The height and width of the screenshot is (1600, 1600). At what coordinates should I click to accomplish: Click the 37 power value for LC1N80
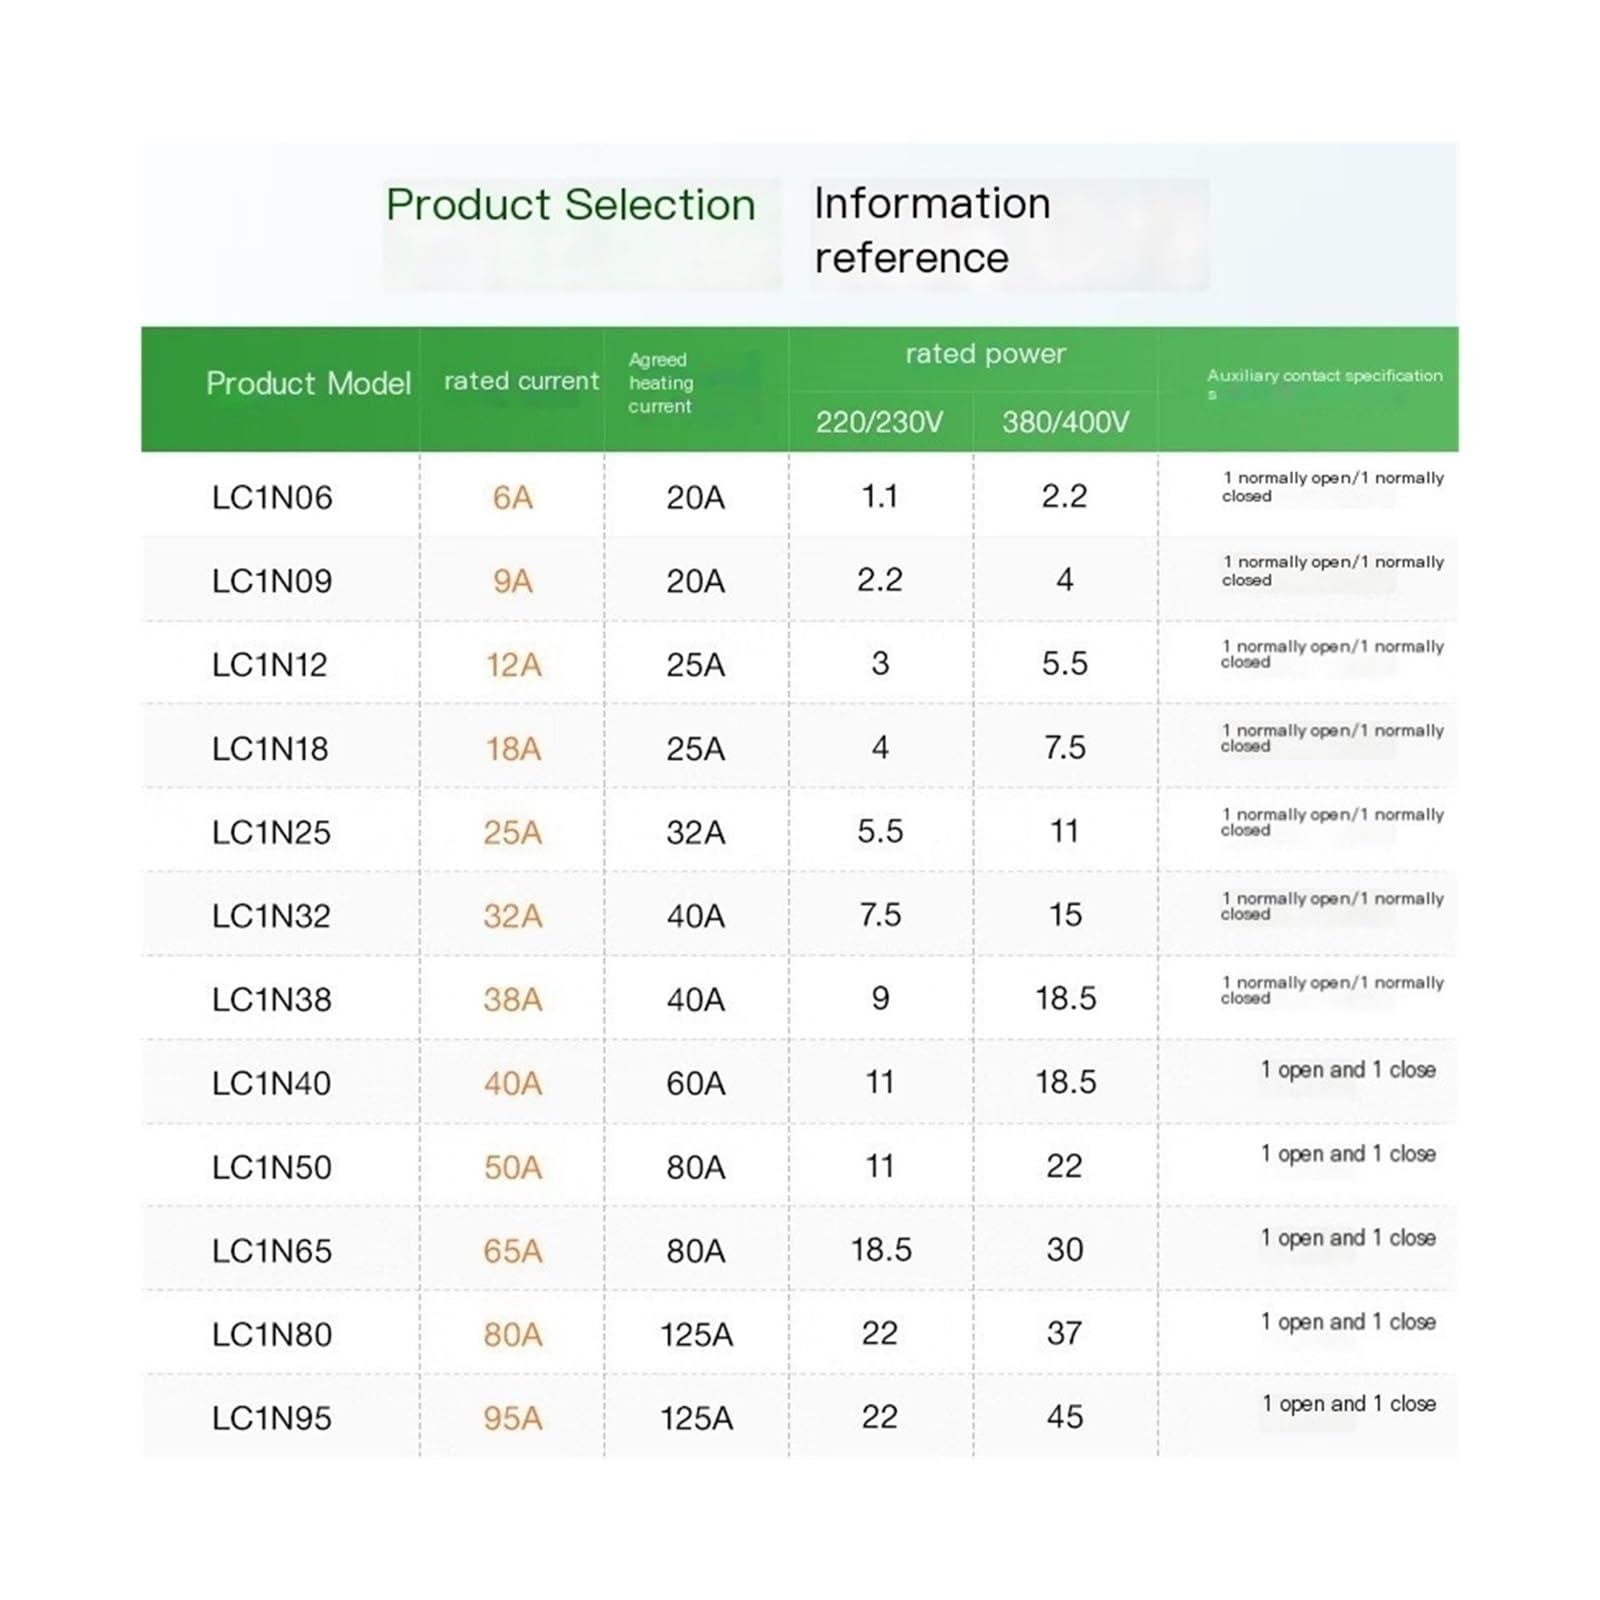(1065, 1333)
